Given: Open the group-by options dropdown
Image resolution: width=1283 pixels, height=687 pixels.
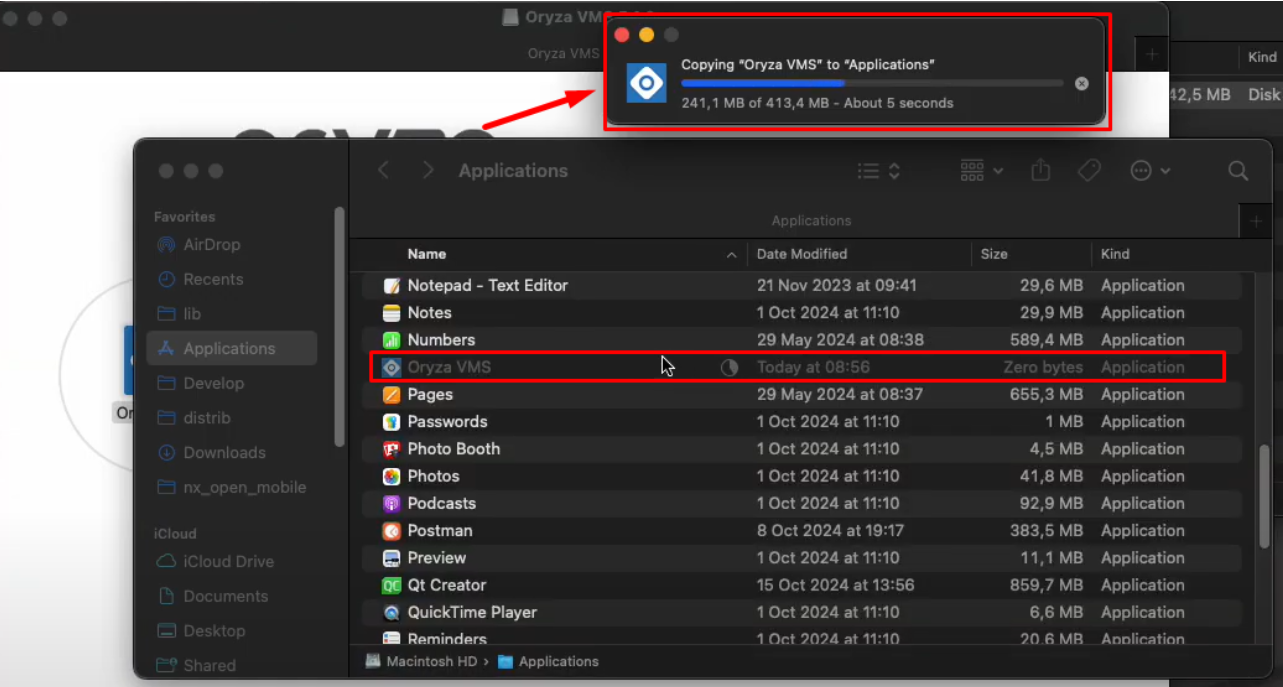Looking at the screenshot, I should [981, 171].
